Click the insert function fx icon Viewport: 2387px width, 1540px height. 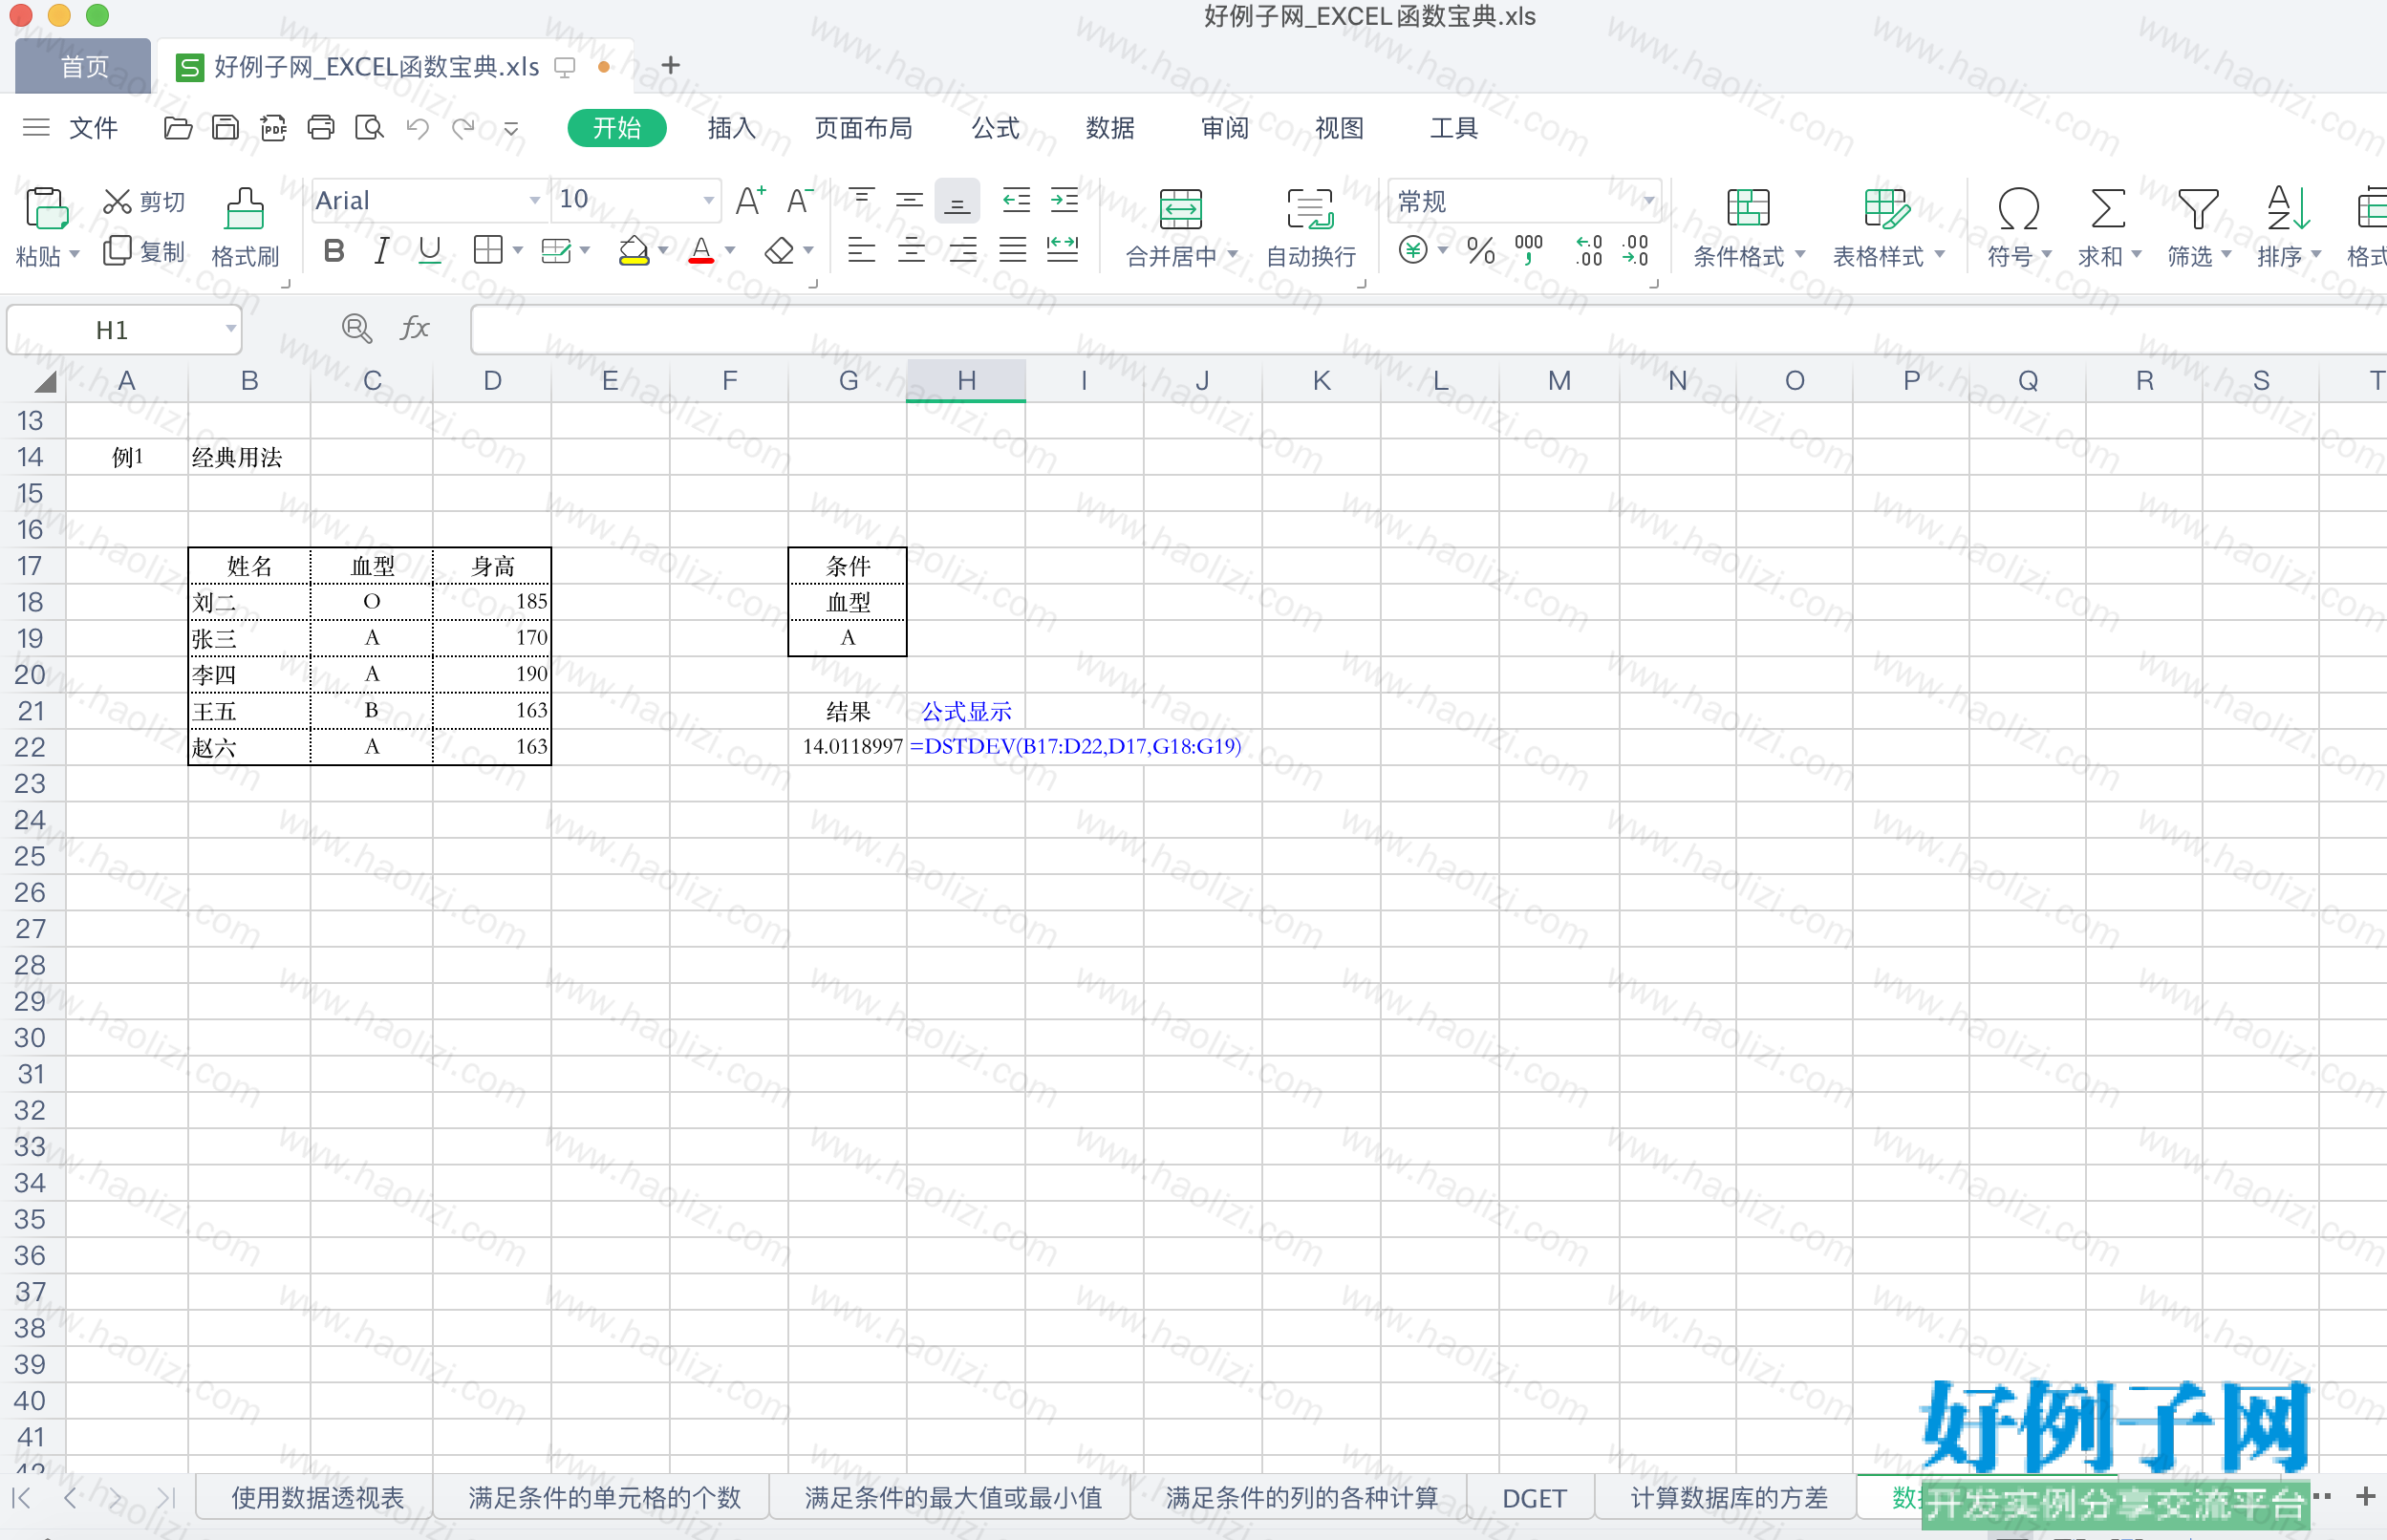pyautogui.click(x=414, y=328)
